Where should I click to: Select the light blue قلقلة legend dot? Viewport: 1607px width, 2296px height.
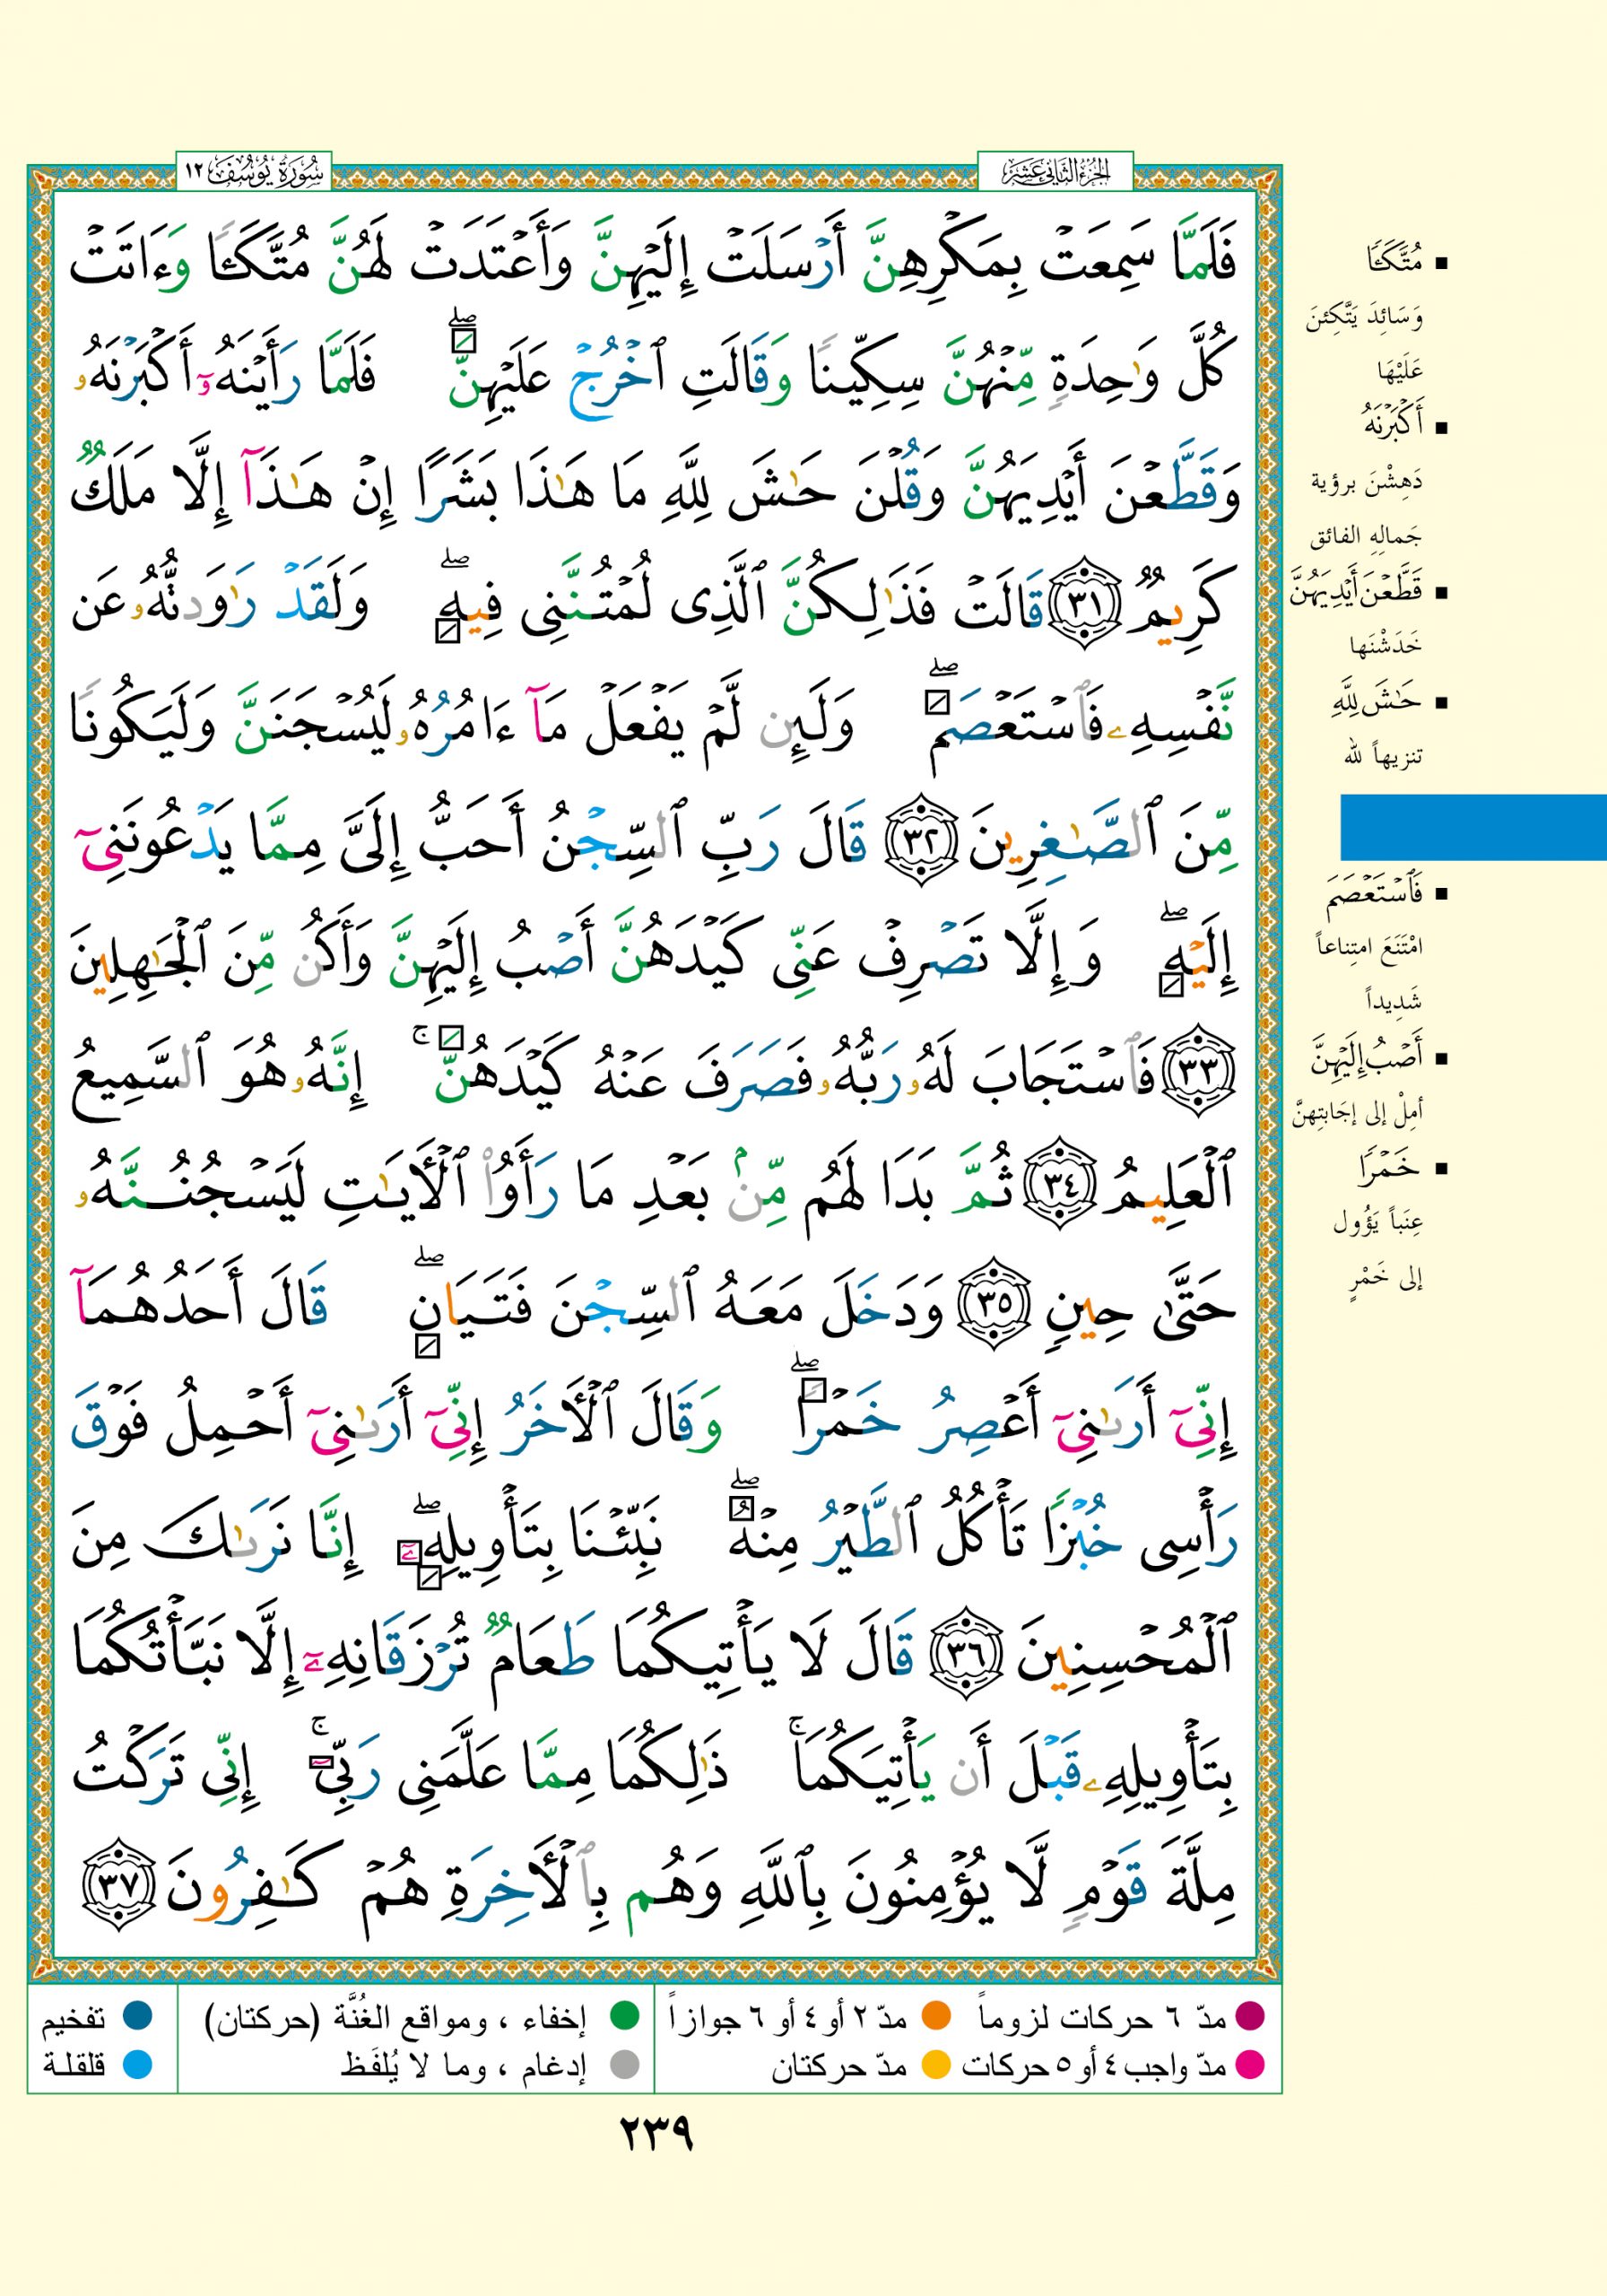coord(137,2064)
